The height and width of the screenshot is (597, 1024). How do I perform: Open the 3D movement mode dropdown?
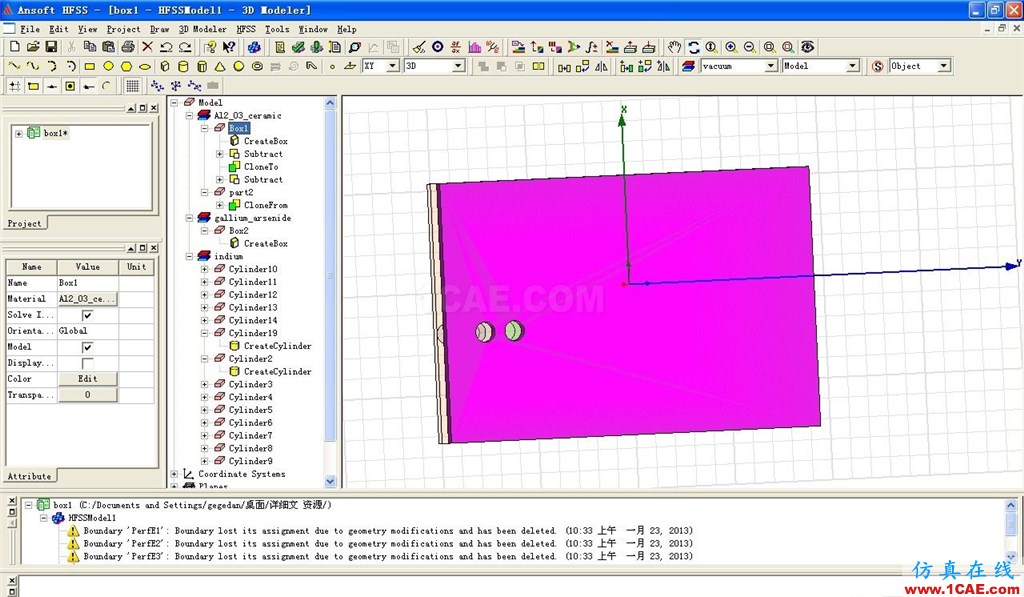(458, 66)
